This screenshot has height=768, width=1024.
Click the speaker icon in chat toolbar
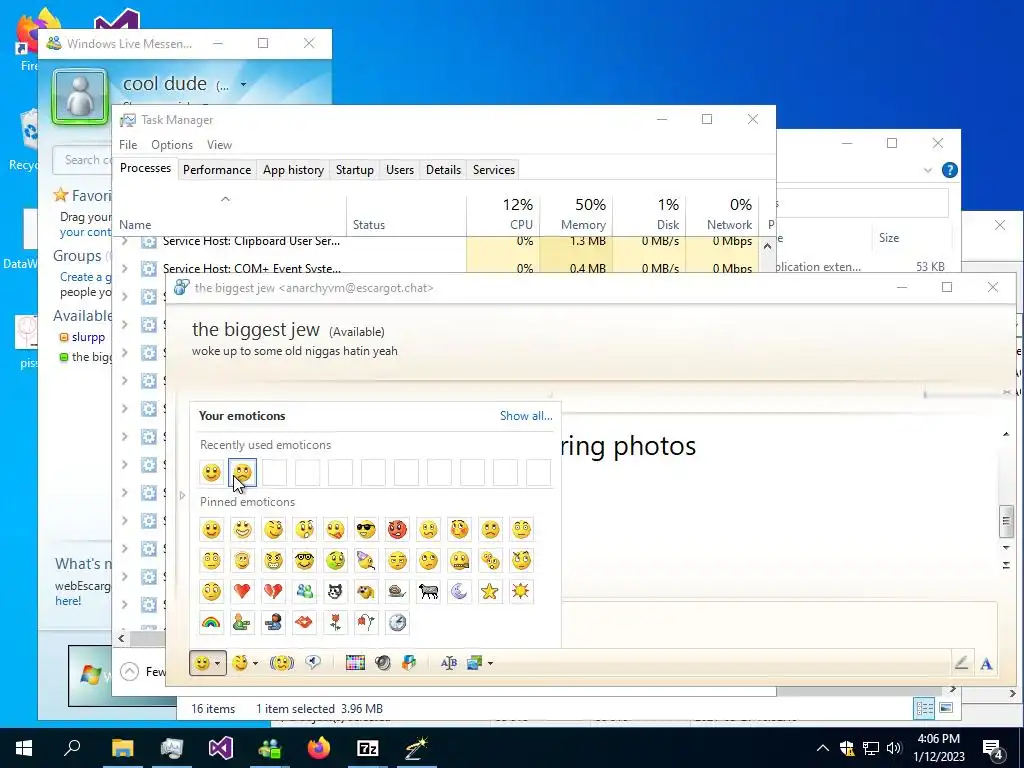(383, 663)
